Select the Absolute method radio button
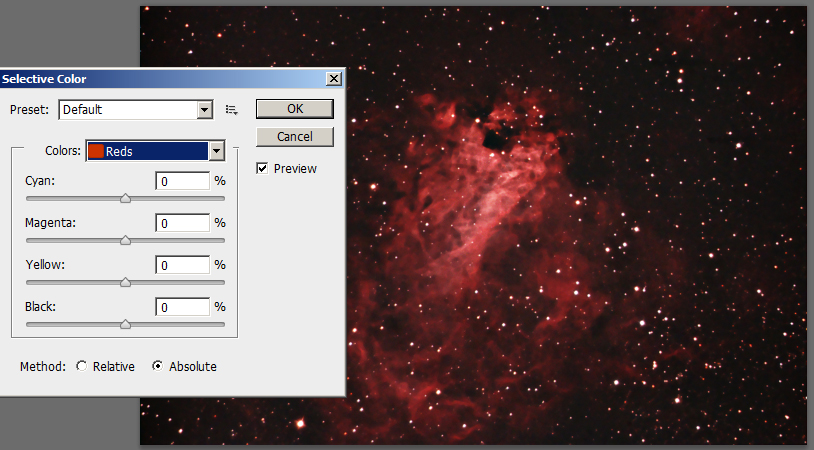The width and height of the screenshot is (814, 450). click(157, 366)
